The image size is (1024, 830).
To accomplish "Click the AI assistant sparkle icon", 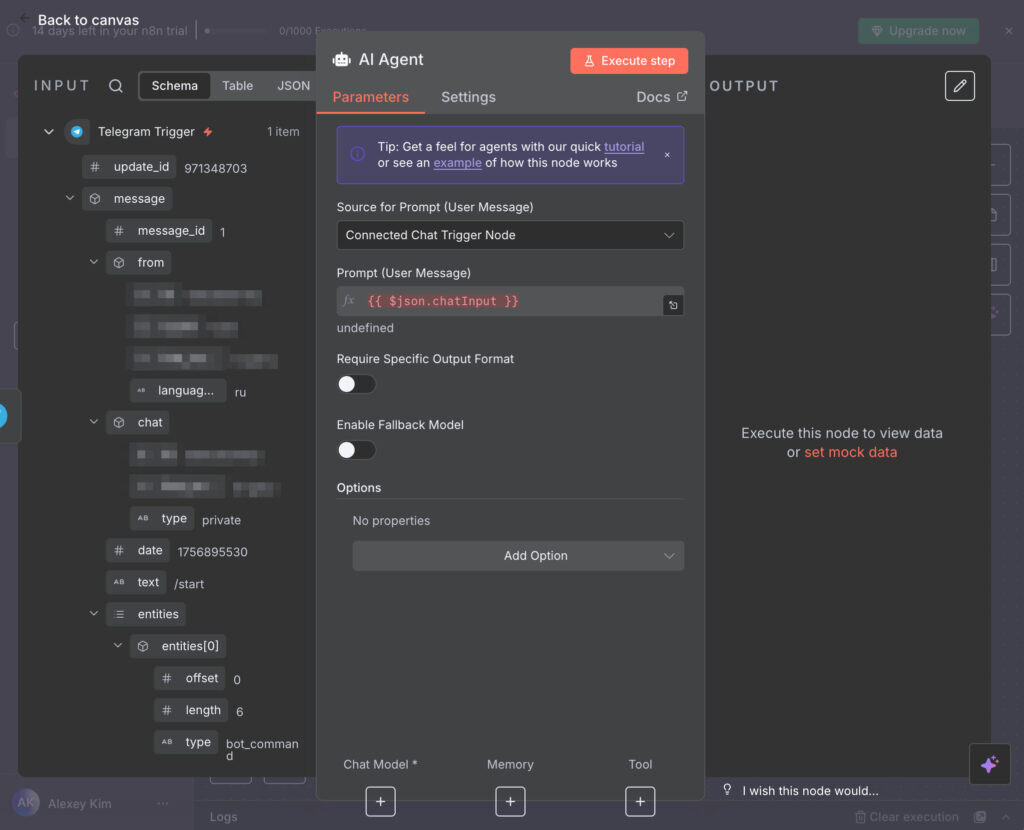I will tap(989, 764).
